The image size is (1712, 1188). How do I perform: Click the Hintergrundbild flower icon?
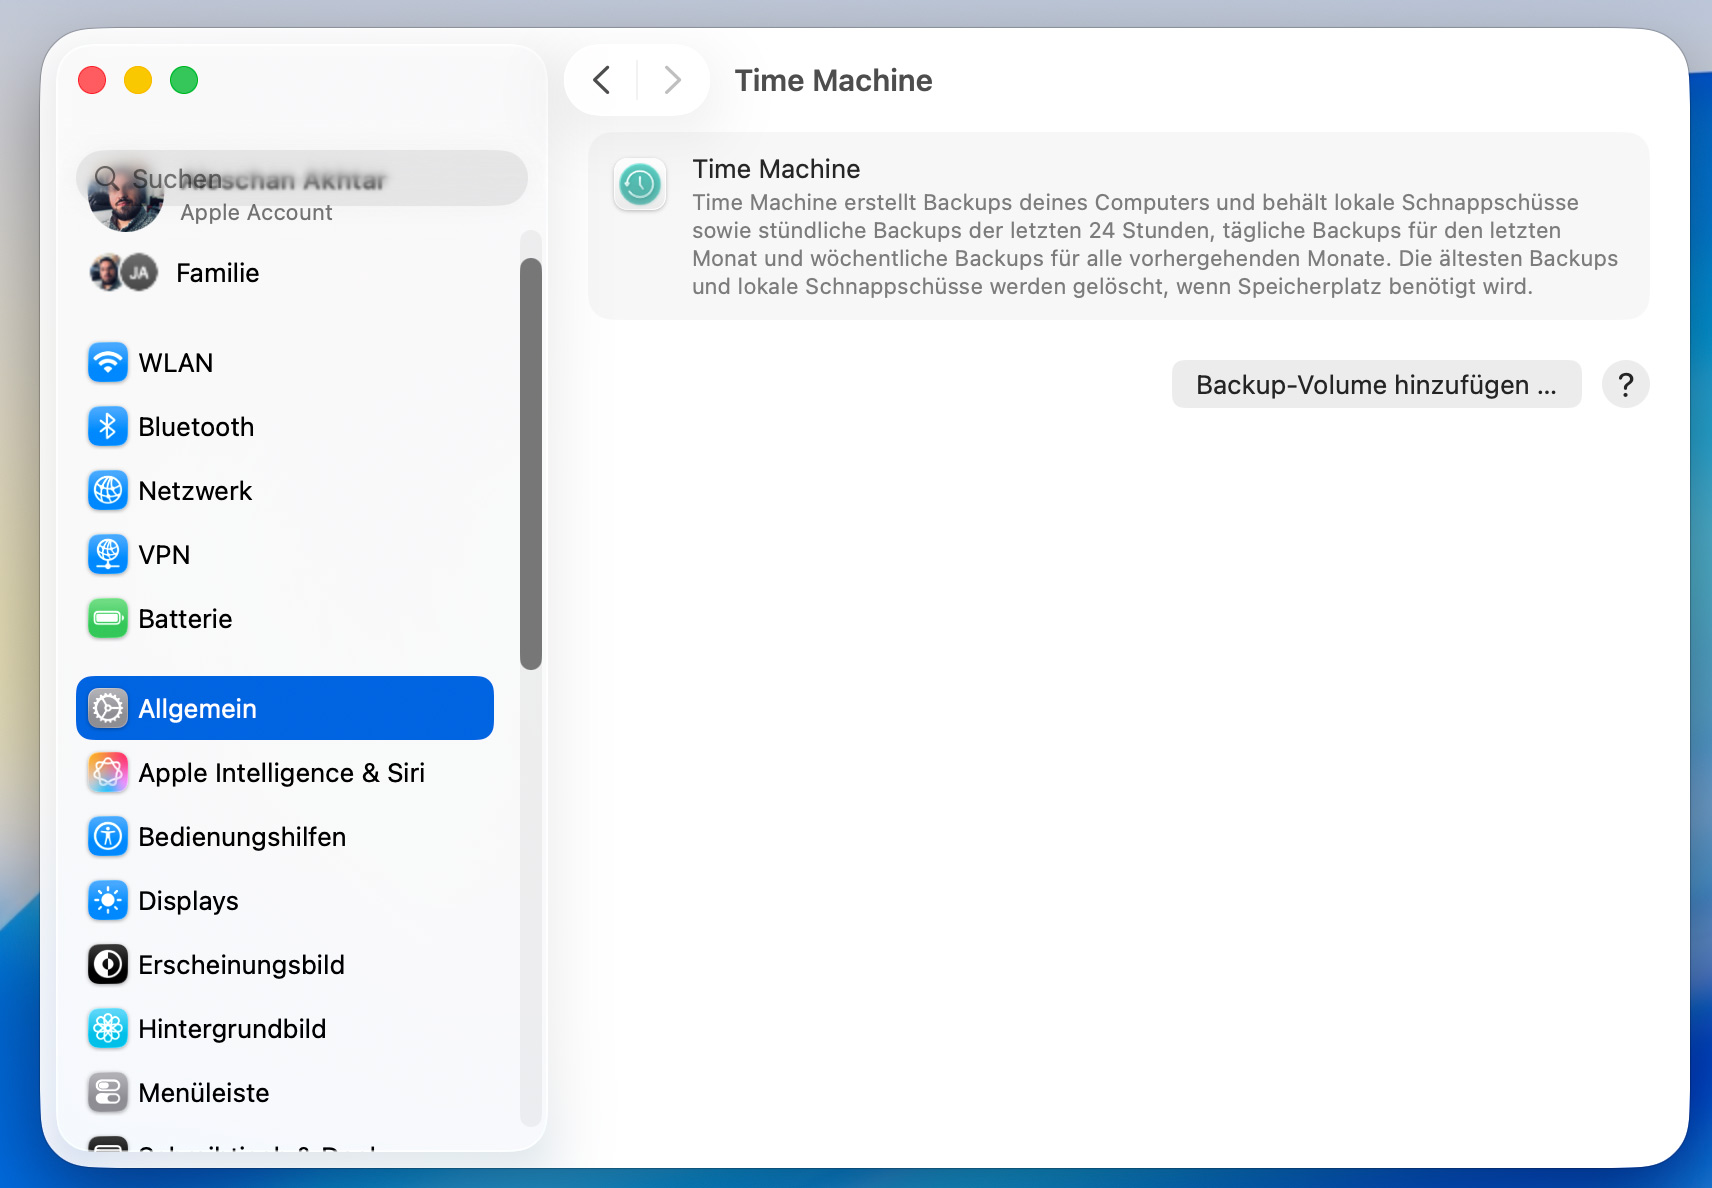coord(108,1029)
